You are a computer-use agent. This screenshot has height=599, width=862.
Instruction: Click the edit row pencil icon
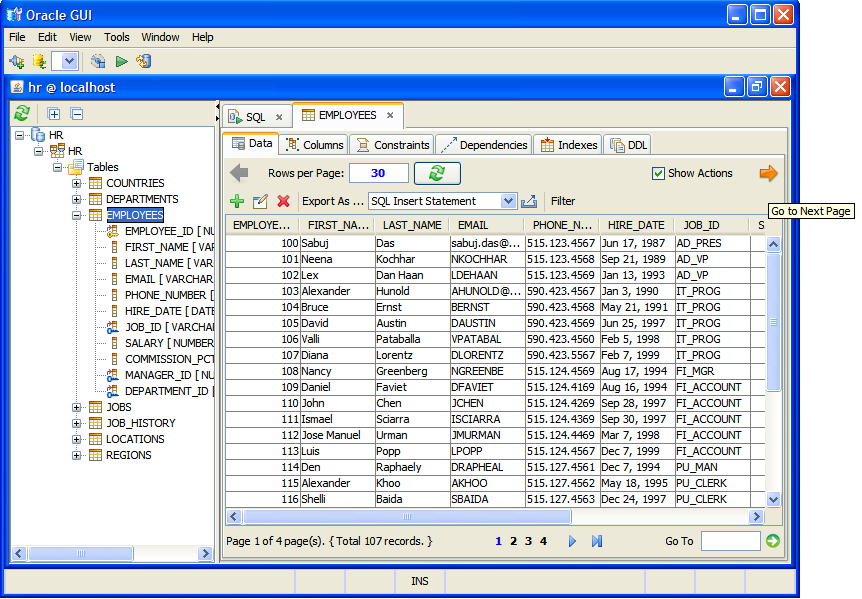[260, 201]
